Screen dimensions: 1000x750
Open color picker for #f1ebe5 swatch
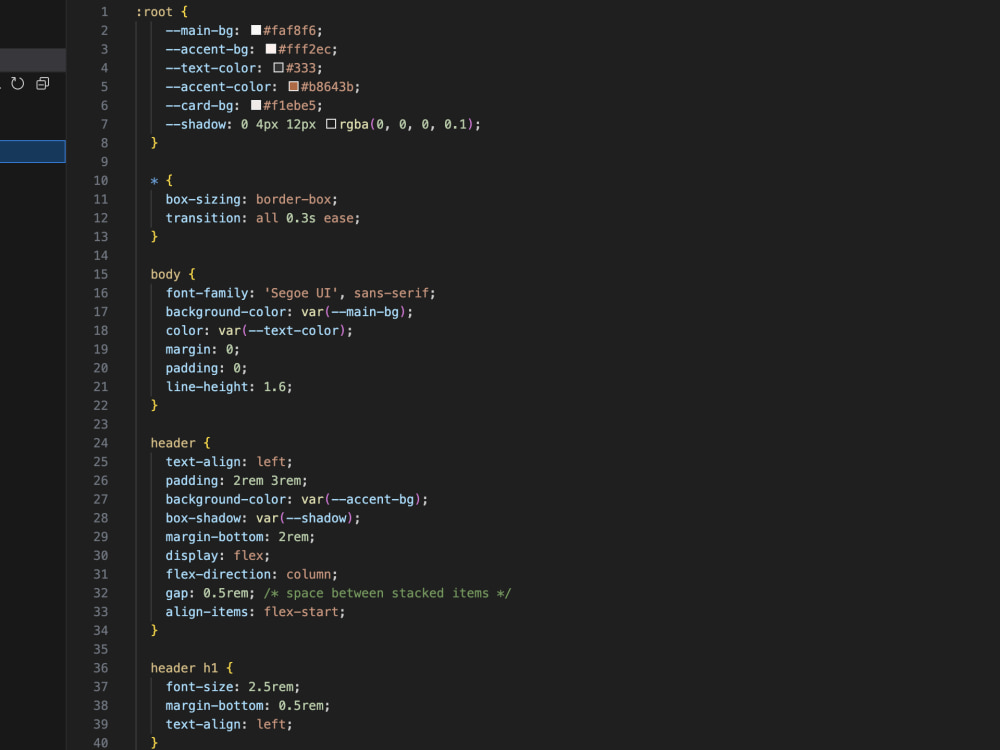[x=256, y=105]
